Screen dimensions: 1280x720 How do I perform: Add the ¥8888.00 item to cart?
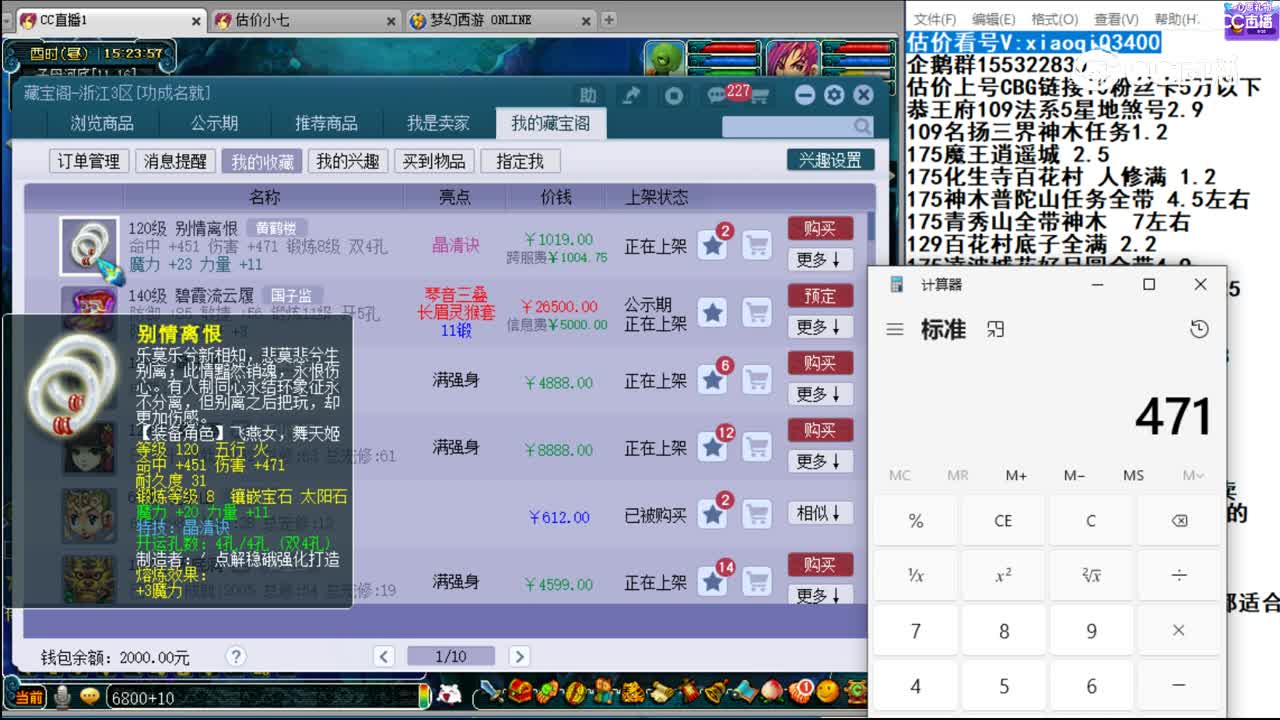click(757, 447)
